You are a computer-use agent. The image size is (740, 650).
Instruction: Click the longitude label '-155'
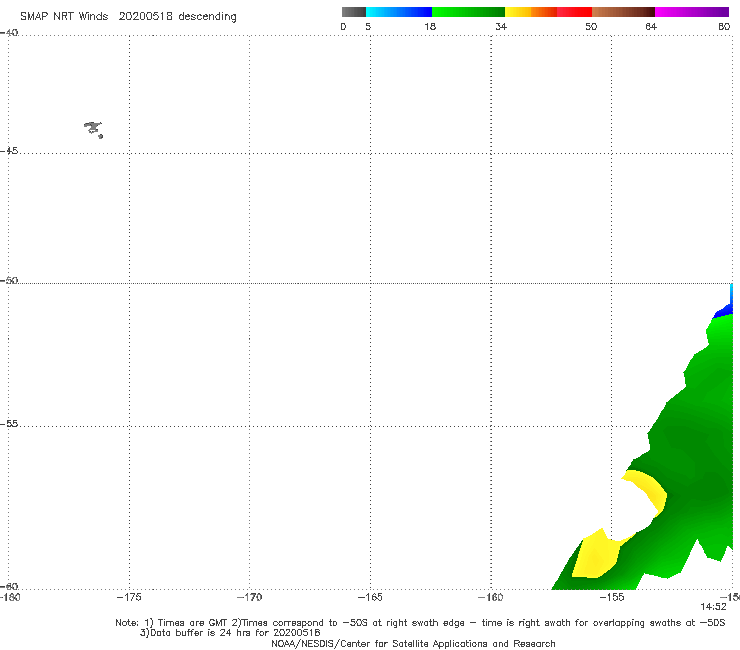pos(612,597)
